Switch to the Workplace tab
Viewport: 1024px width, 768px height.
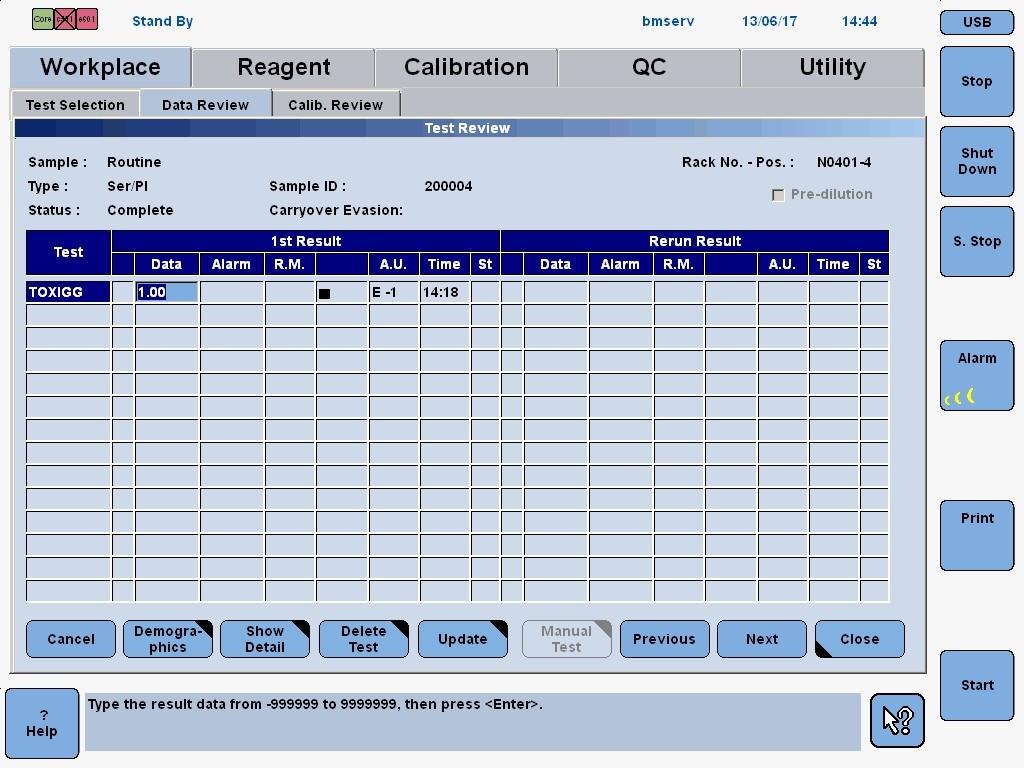pos(101,67)
